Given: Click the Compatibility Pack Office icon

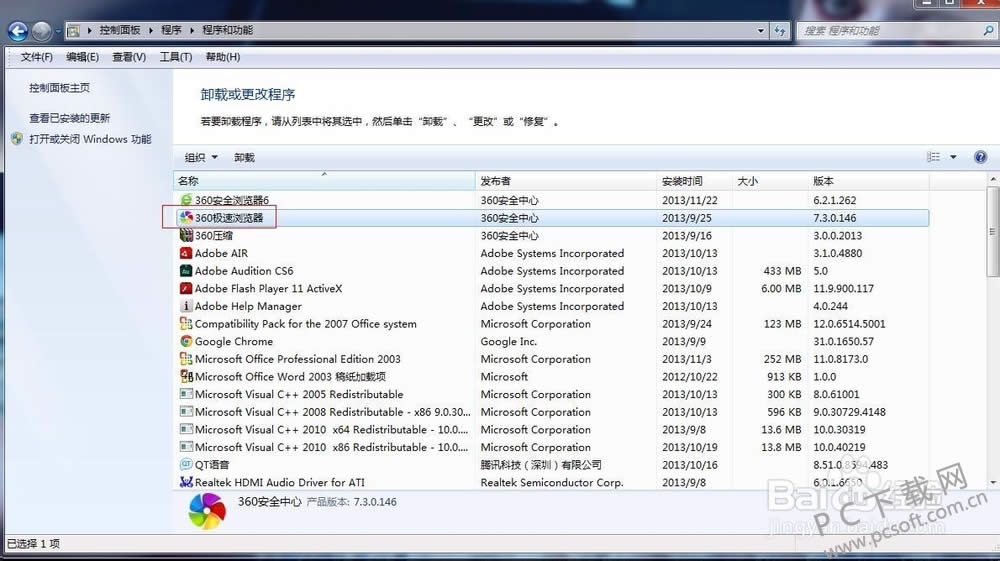Looking at the screenshot, I should pyautogui.click(x=186, y=324).
